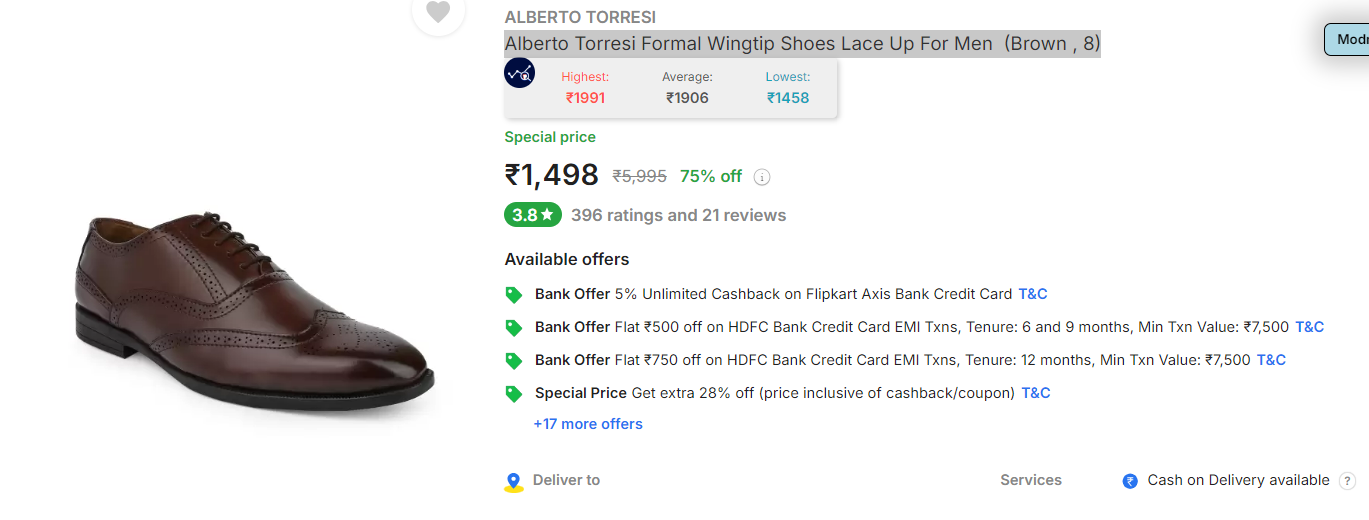Screen dimensions: 1369x520
Task: Open the price tracker graph icon
Action: pyautogui.click(x=519, y=73)
